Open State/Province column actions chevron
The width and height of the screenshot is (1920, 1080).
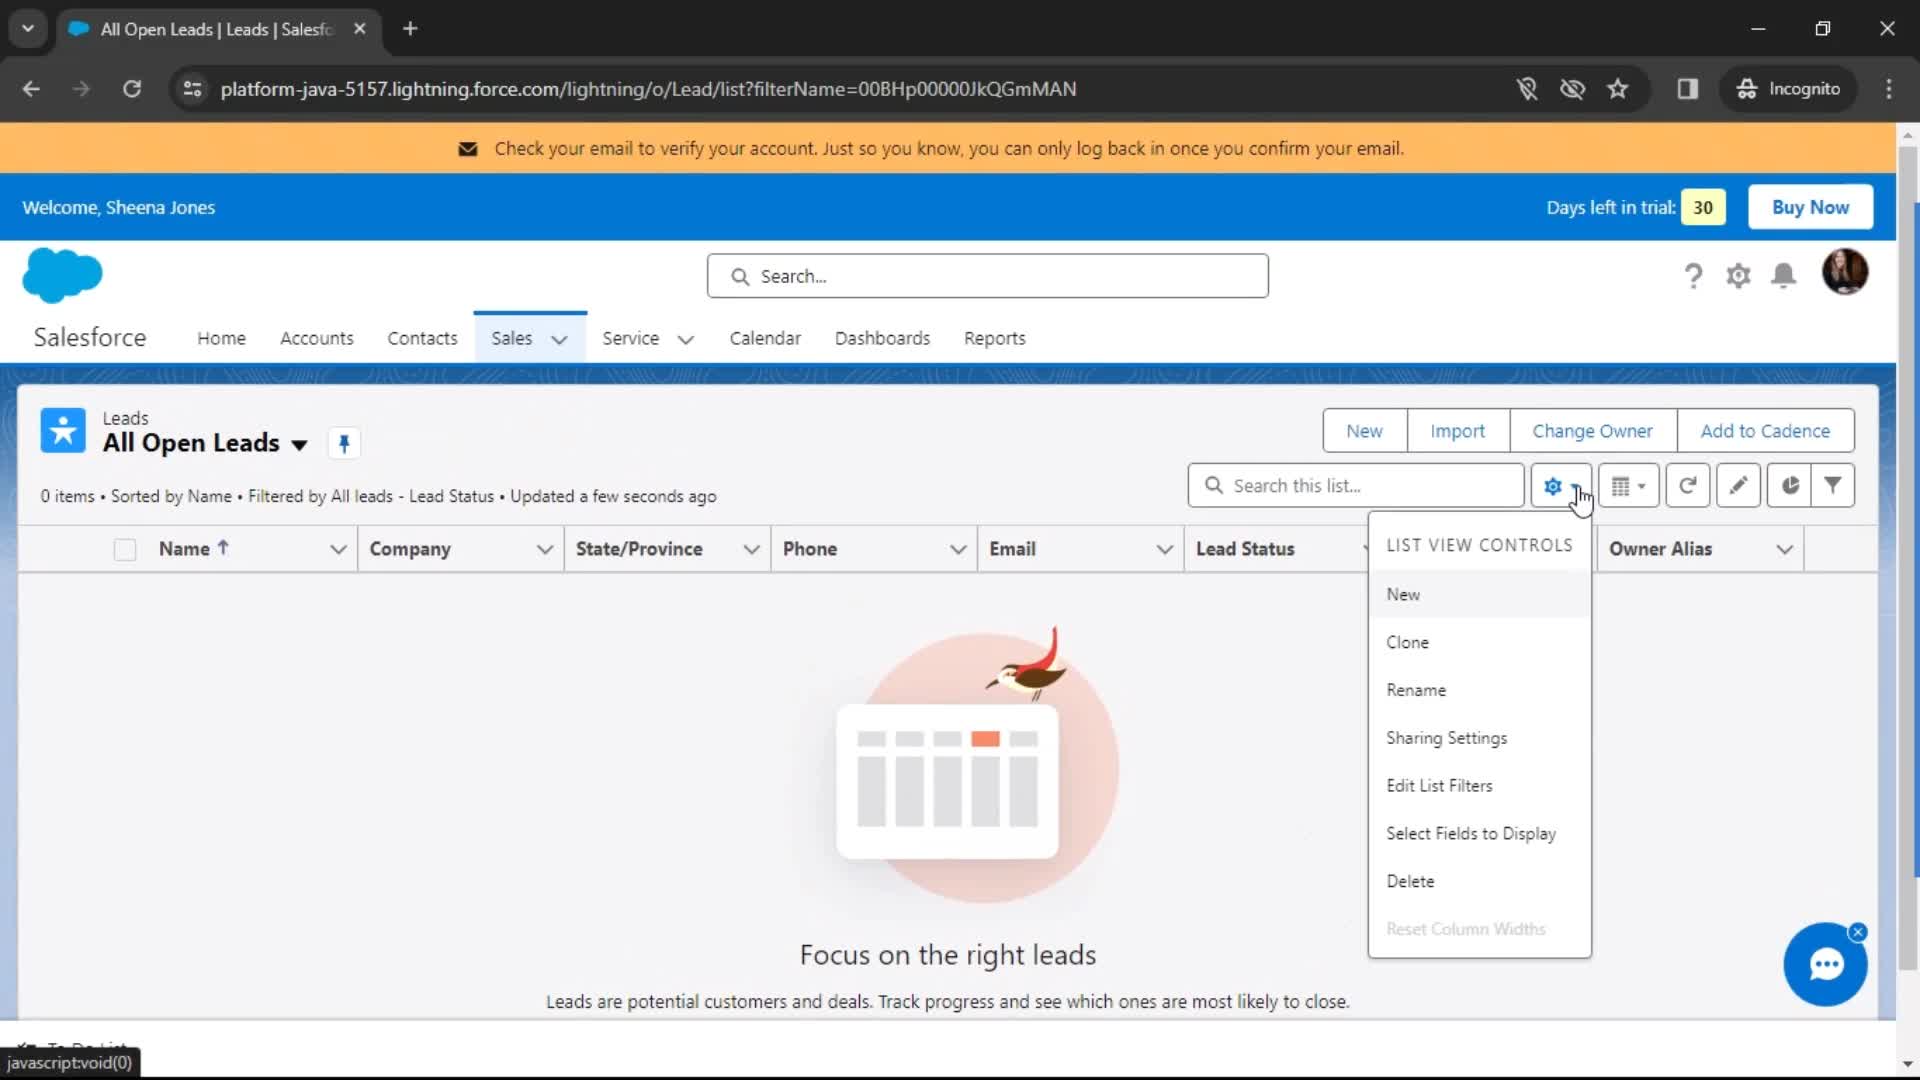(x=752, y=549)
